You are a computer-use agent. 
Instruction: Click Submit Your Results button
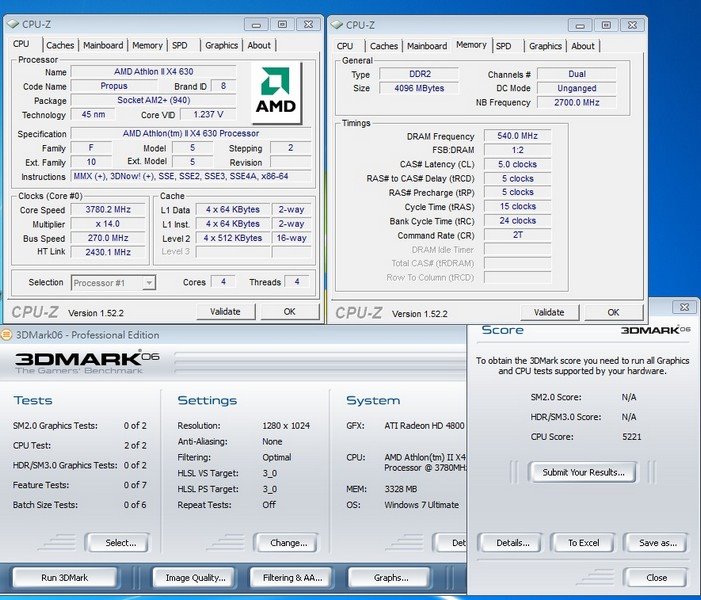[583, 472]
